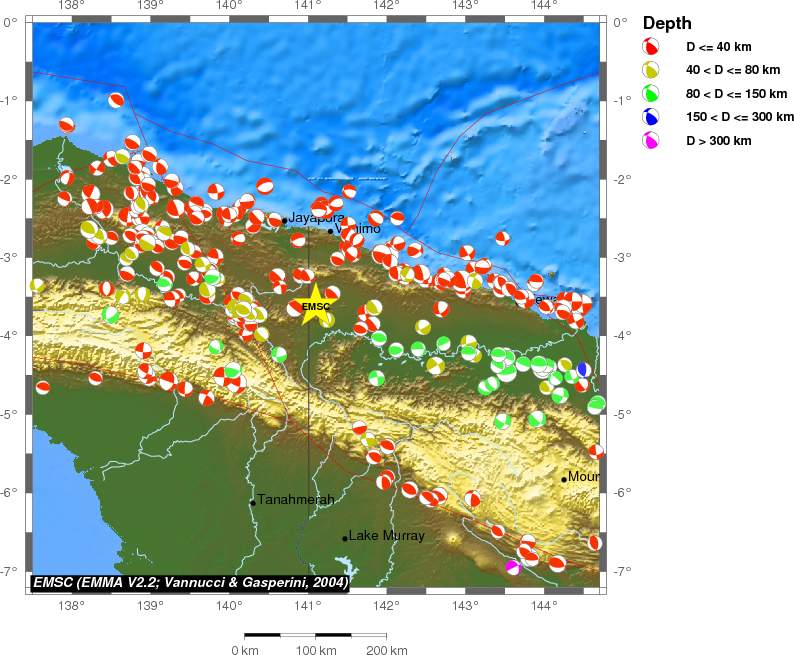Click the Tanahmerah city dot
794x655 pixels.
click(x=253, y=503)
